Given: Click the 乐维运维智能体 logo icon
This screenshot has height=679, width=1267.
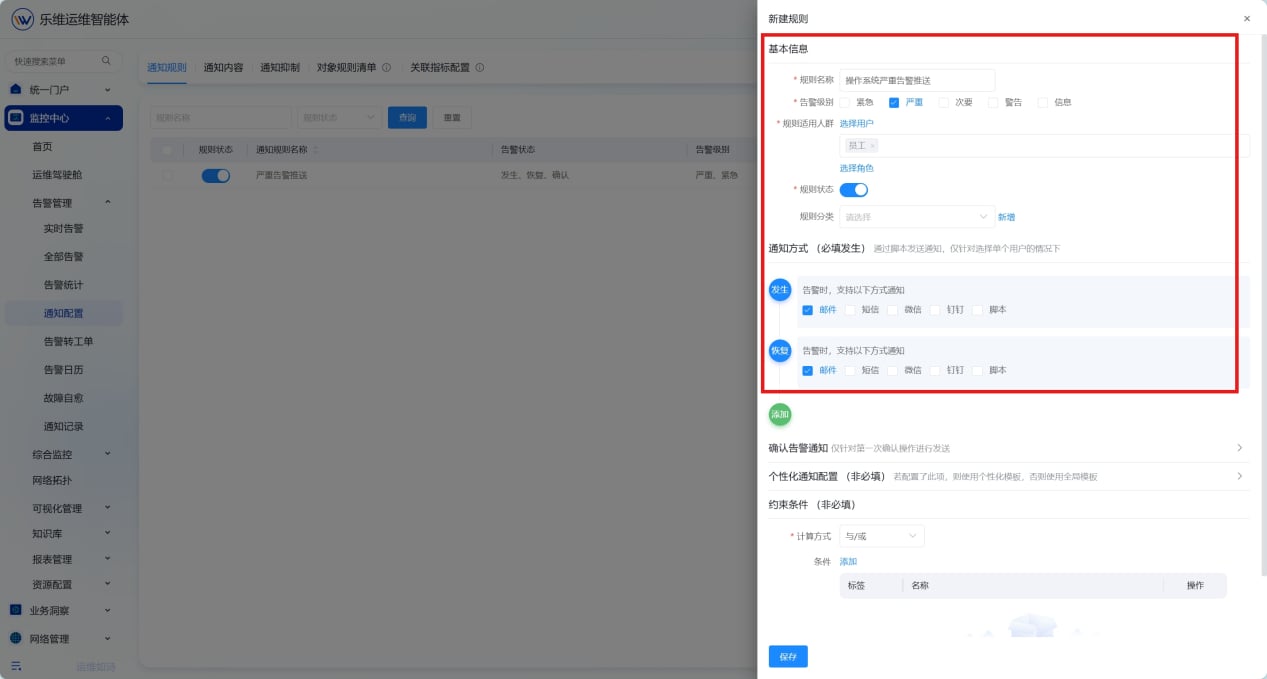Looking at the screenshot, I should (x=22, y=19).
